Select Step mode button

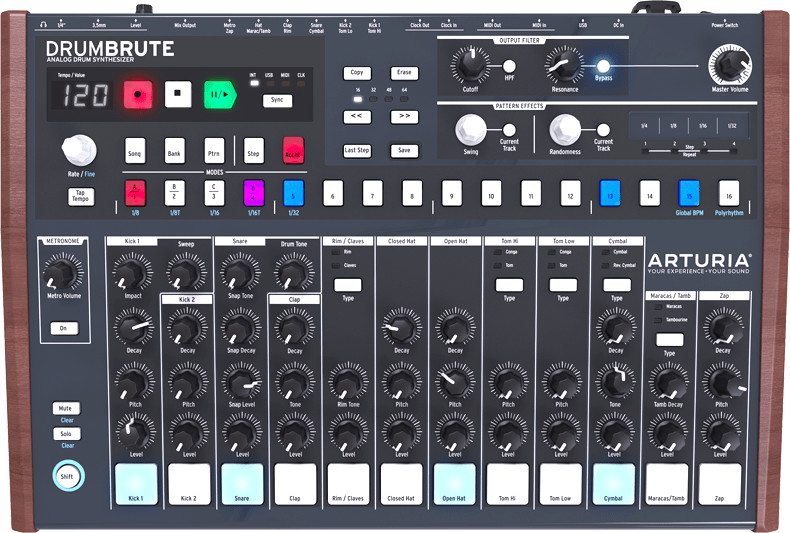(x=253, y=151)
